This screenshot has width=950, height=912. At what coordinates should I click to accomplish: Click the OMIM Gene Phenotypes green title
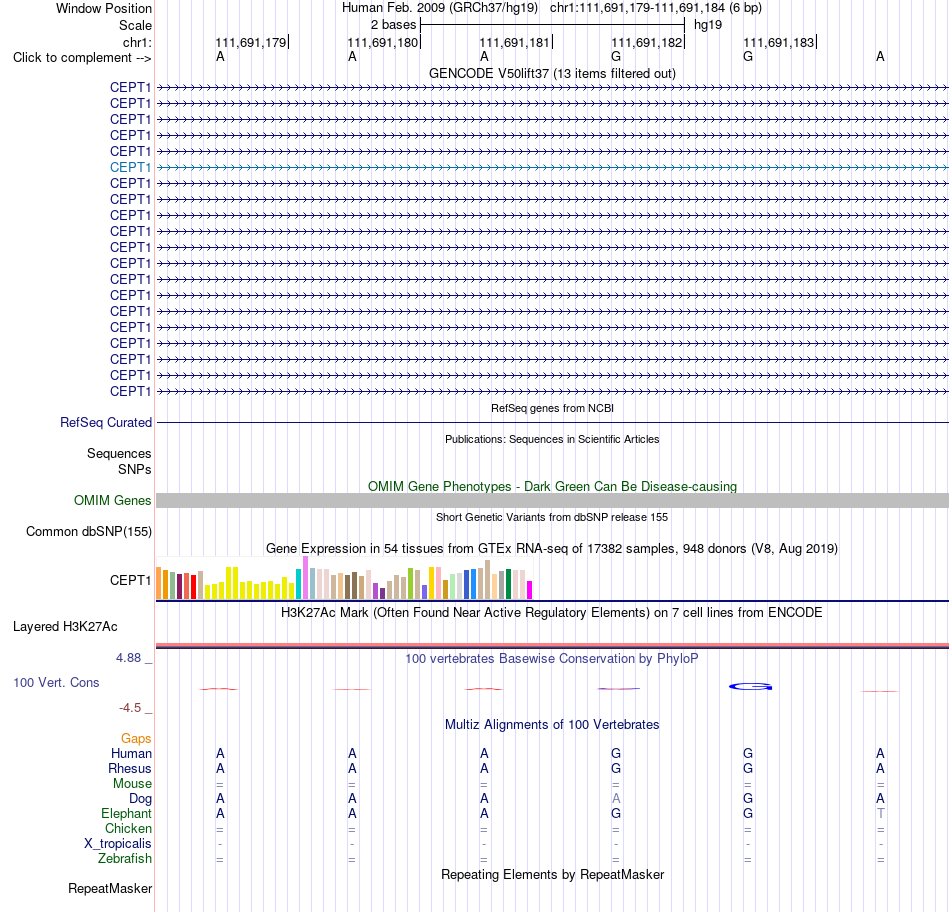coord(552,487)
